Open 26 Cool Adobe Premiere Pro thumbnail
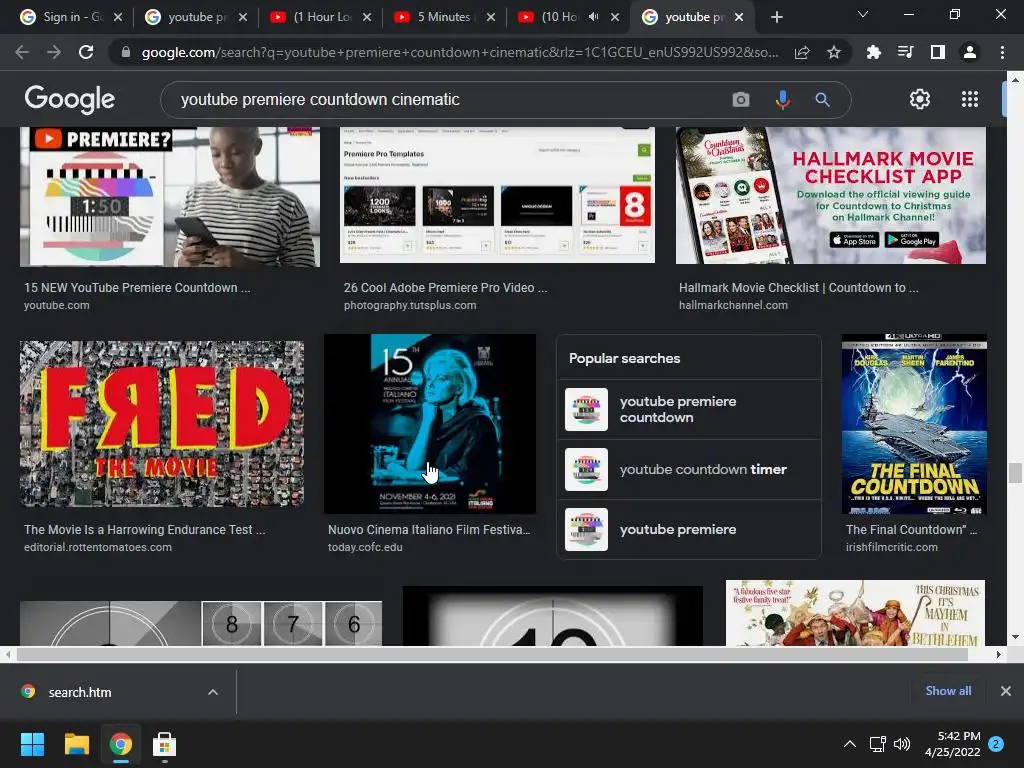Image resolution: width=1024 pixels, height=768 pixels. coord(497,195)
